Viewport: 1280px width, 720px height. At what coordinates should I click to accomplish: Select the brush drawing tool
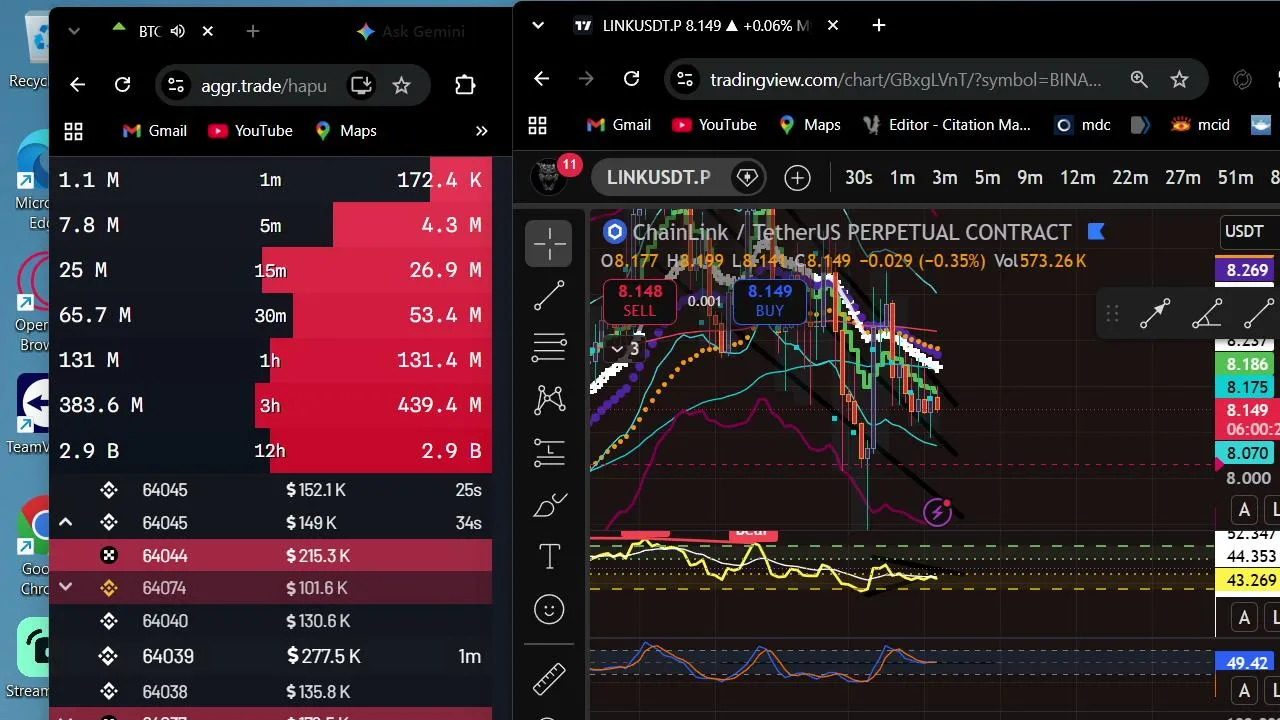pos(549,505)
